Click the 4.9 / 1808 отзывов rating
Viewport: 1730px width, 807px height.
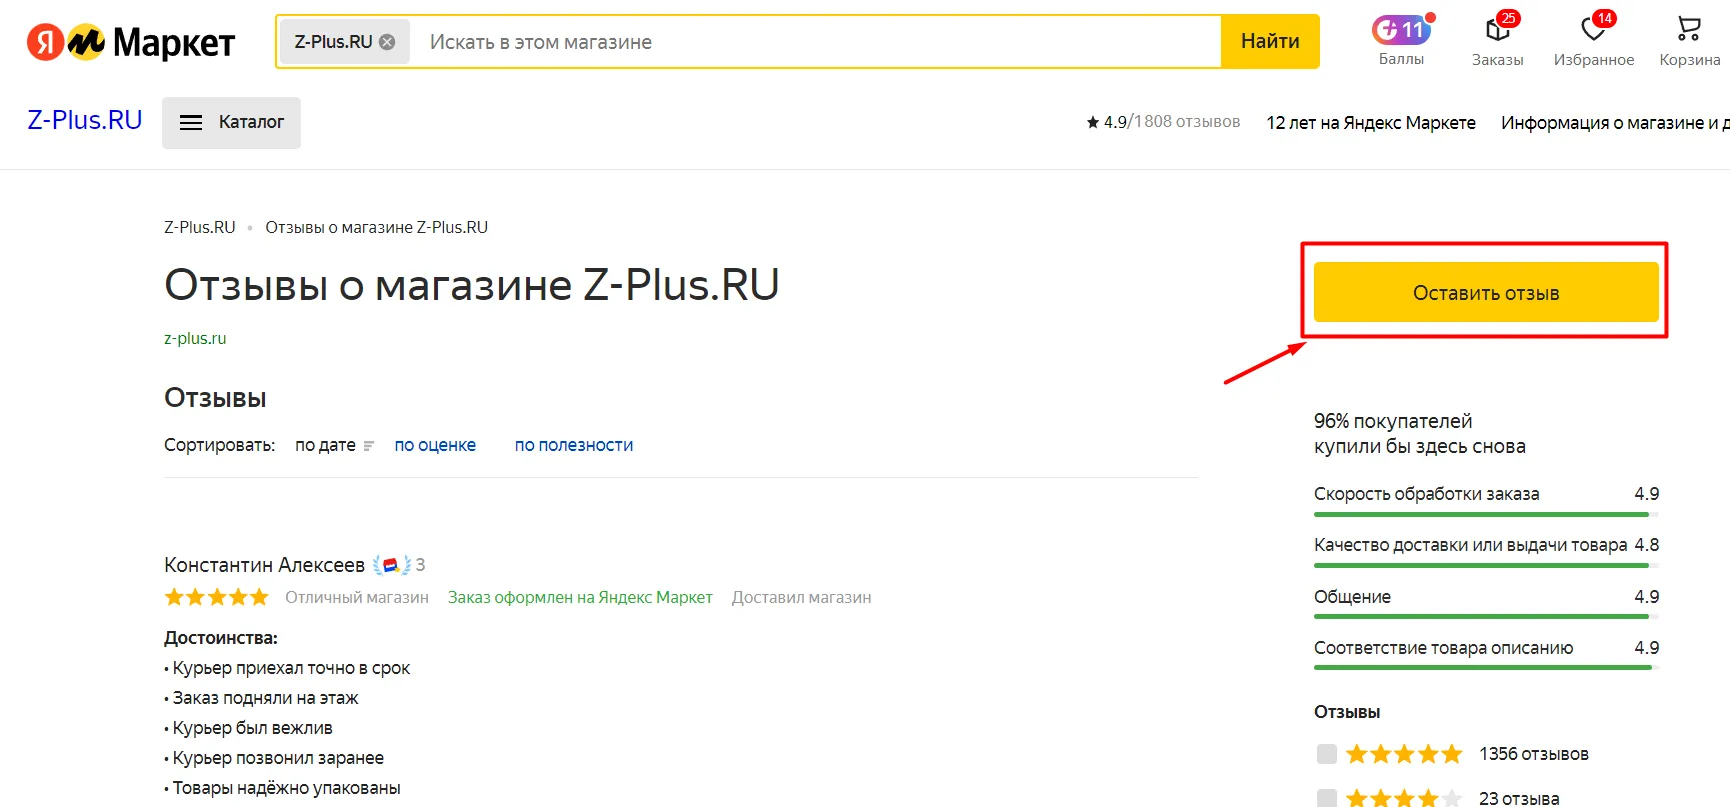click(1163, 122)
